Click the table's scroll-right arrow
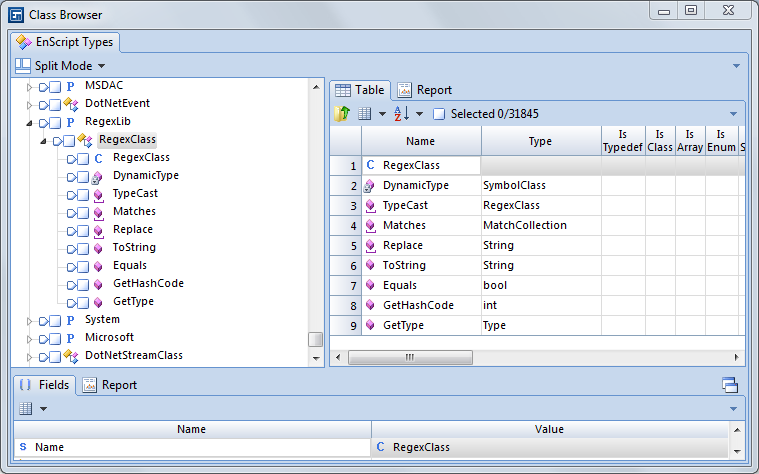The width and height of the screenshot is (759, 474). click(x=736, y=358)
